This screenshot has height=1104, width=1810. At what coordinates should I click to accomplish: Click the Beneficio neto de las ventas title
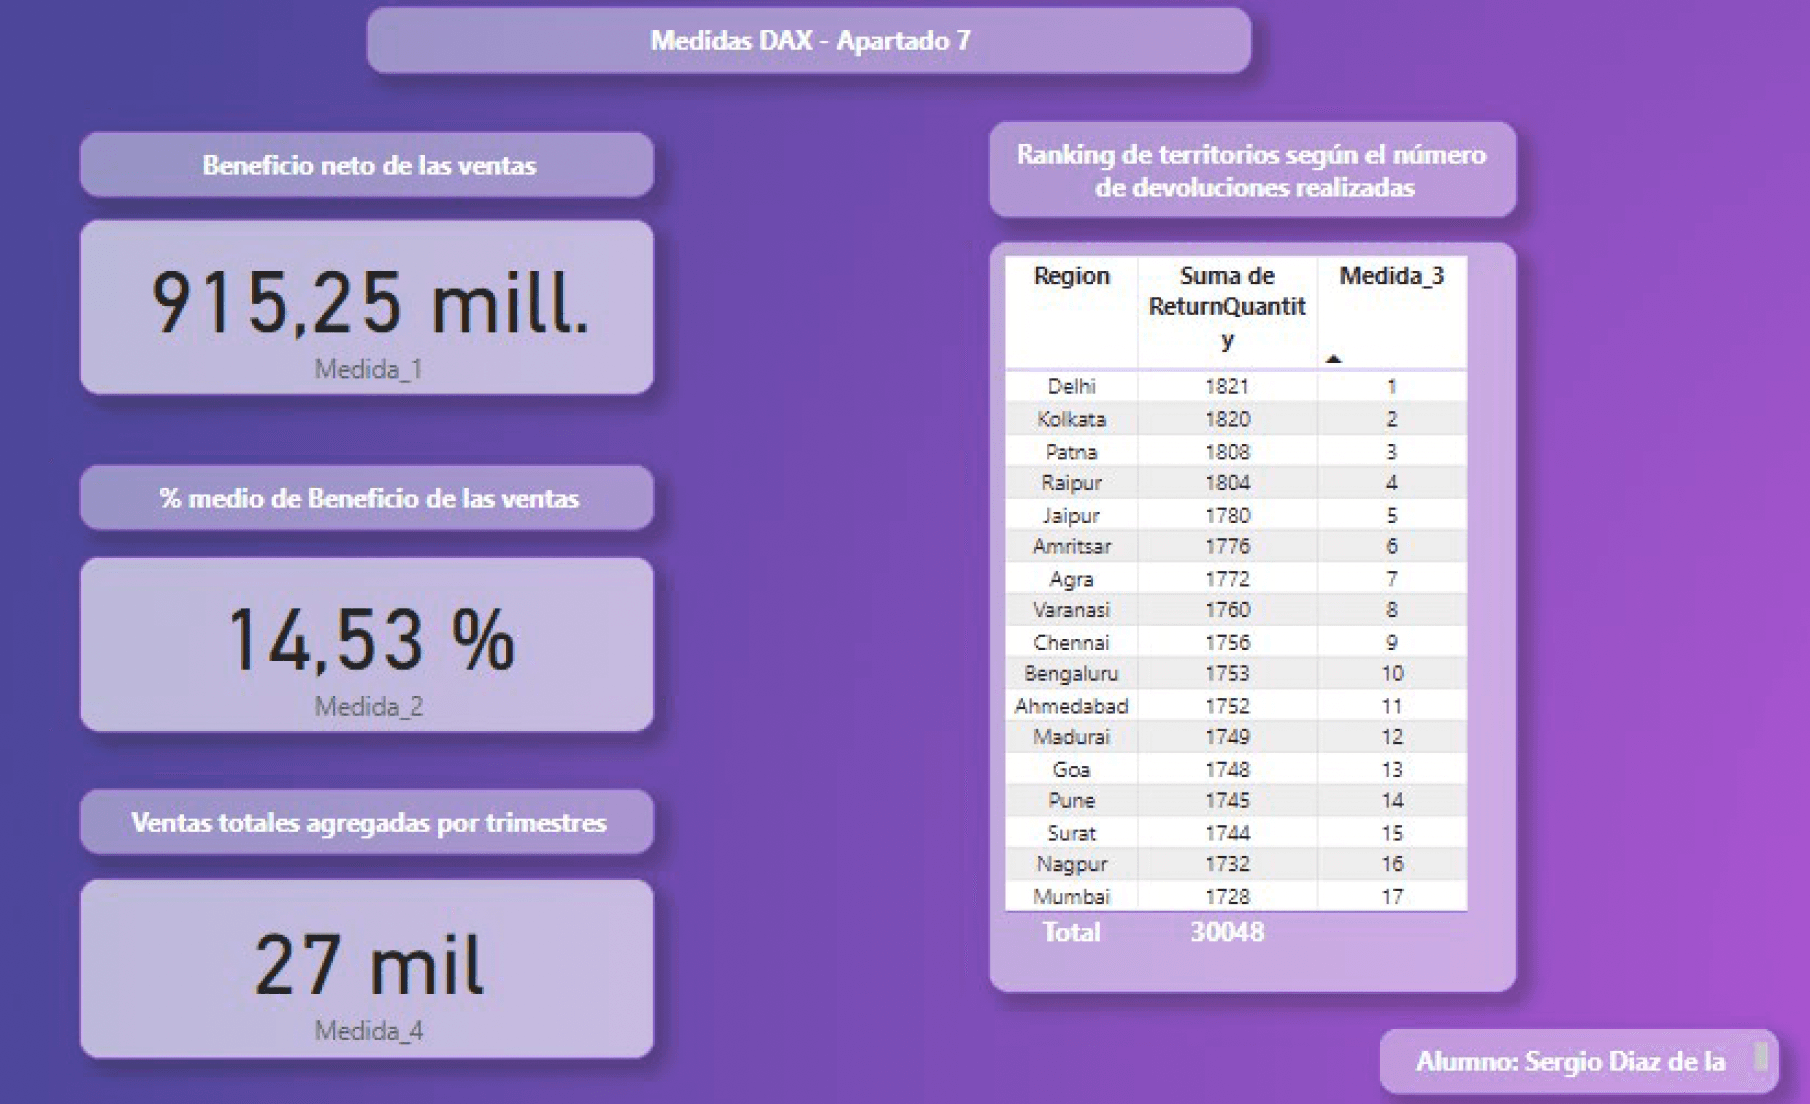click(367, 165)
